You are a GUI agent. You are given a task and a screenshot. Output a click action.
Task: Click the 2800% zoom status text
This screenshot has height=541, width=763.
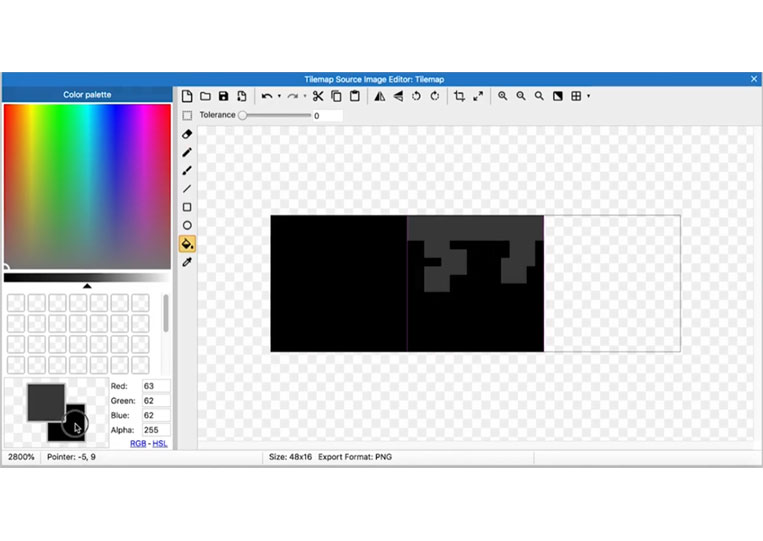(x=21, y=457)
